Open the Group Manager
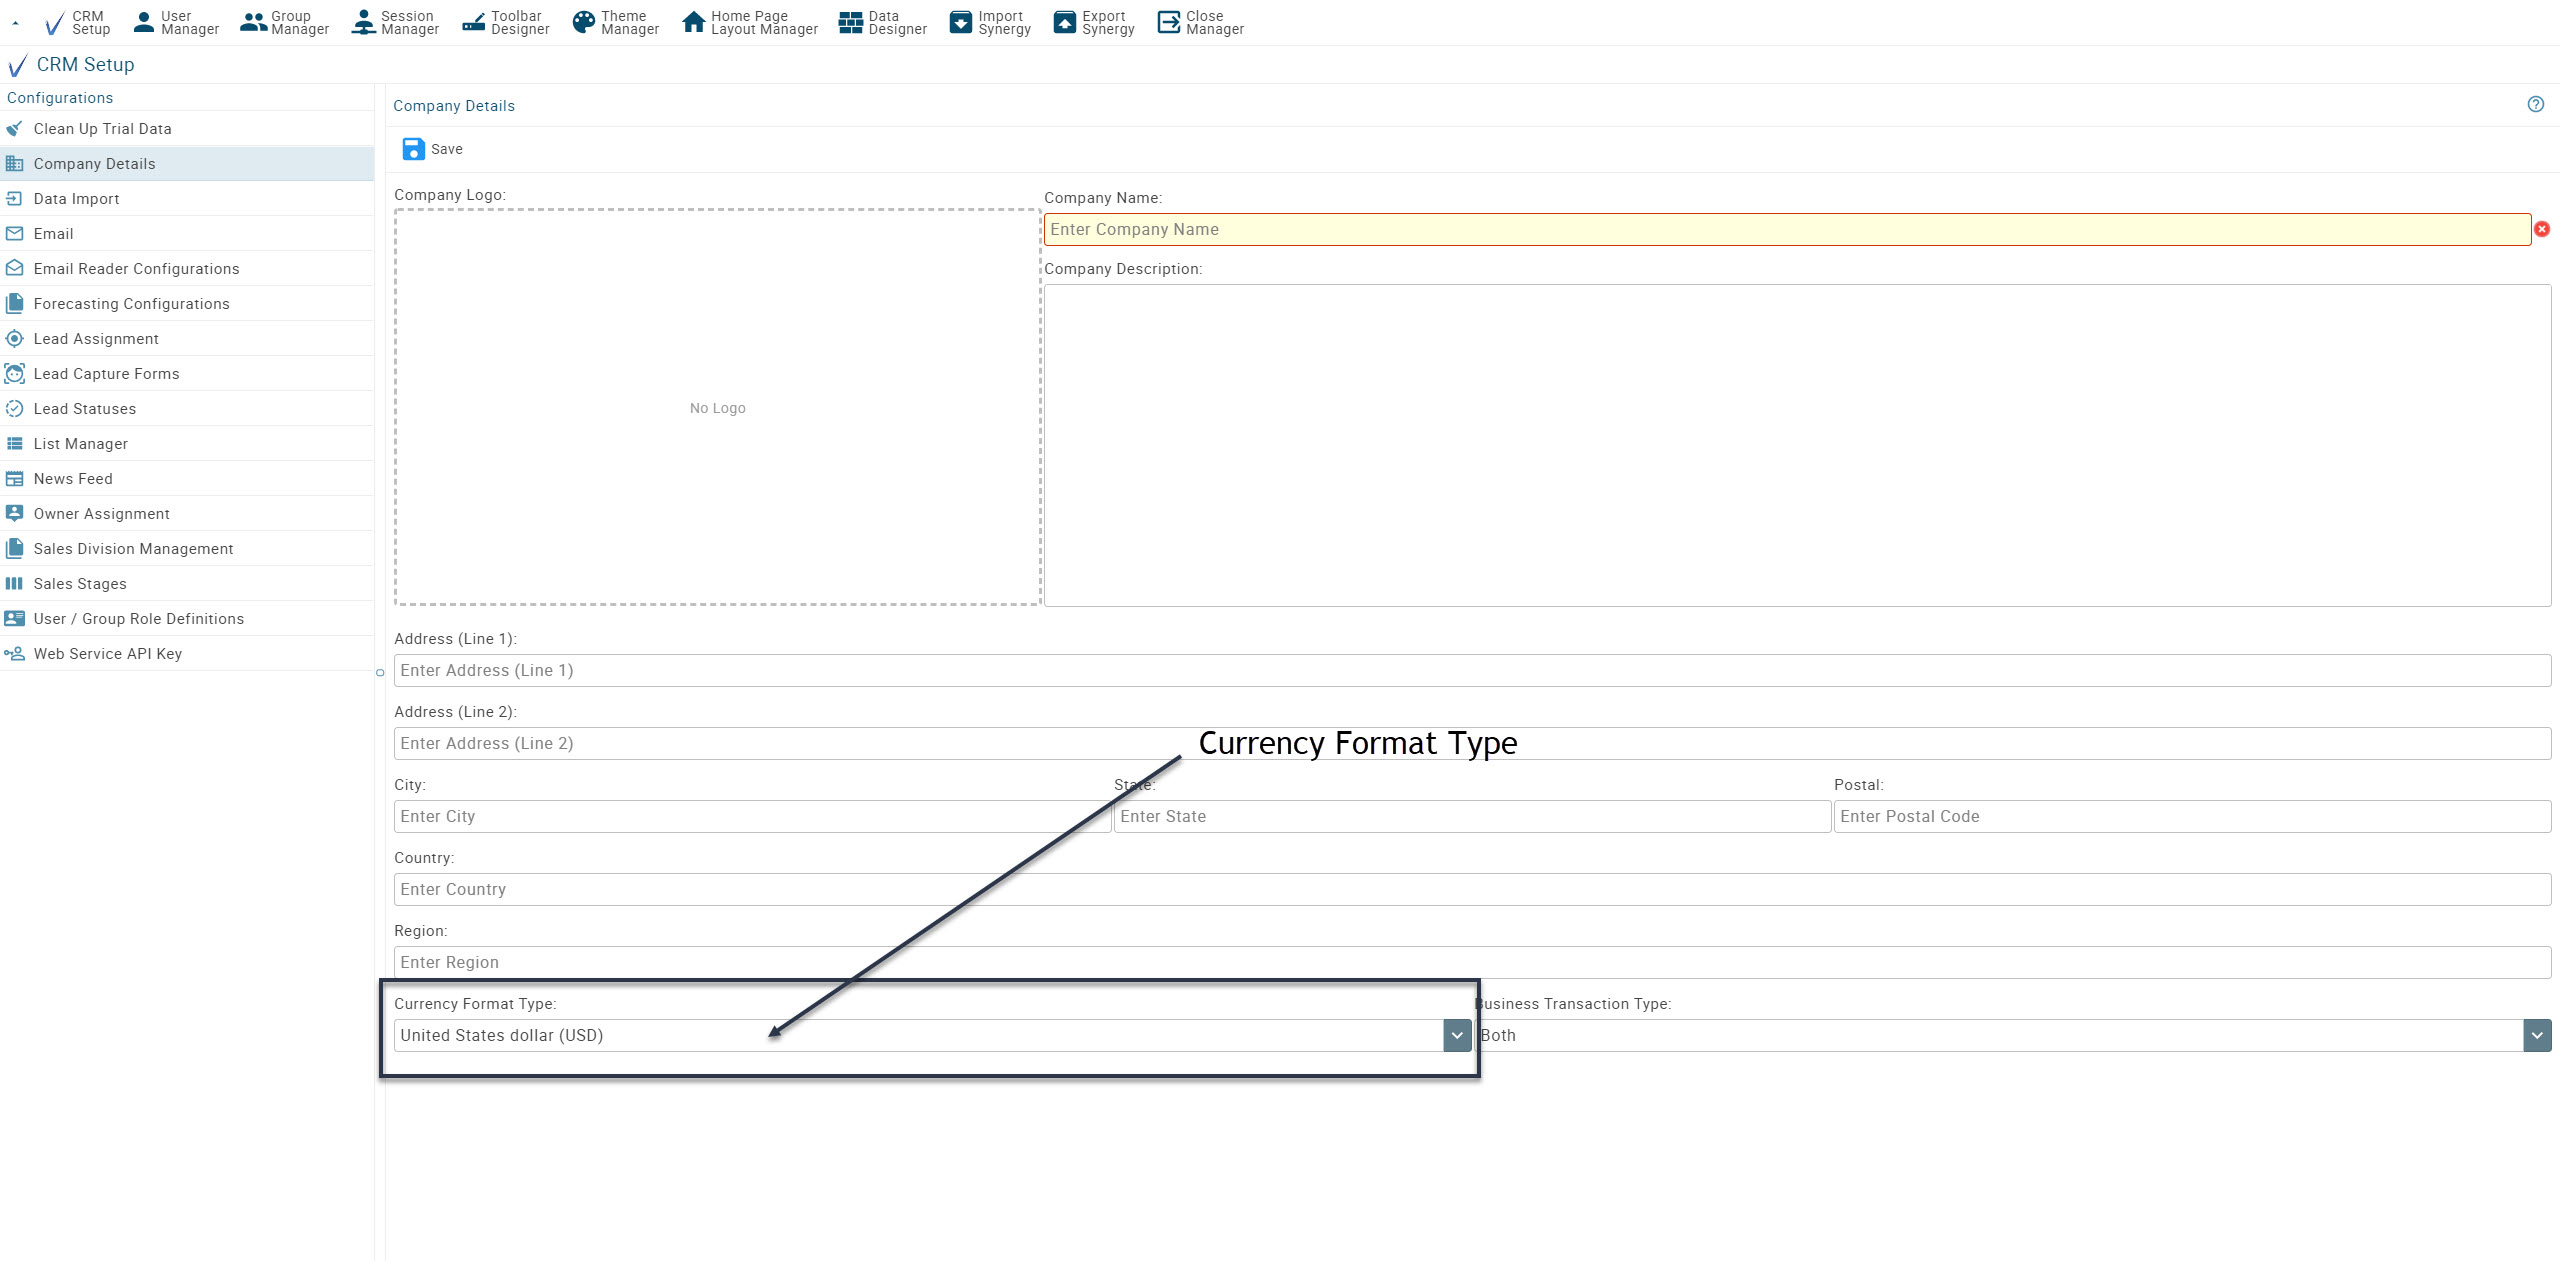Viewport: 2560px width, 1261px height. click(x=285, y=22)
